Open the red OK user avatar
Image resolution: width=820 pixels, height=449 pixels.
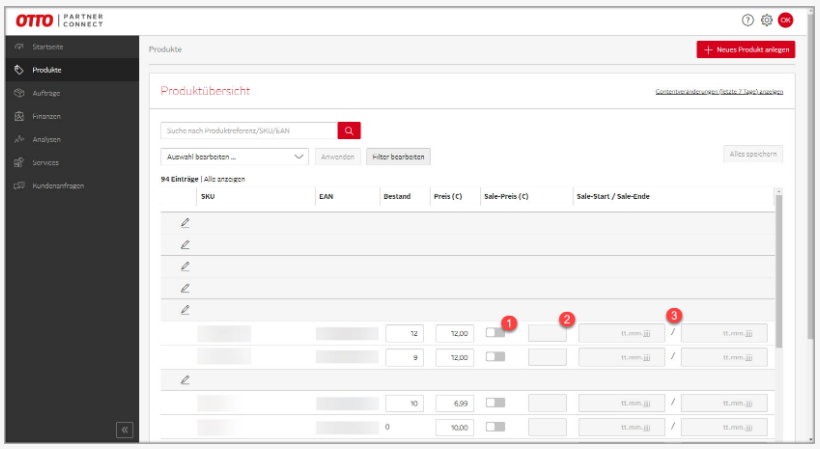[x=785, y=20]
